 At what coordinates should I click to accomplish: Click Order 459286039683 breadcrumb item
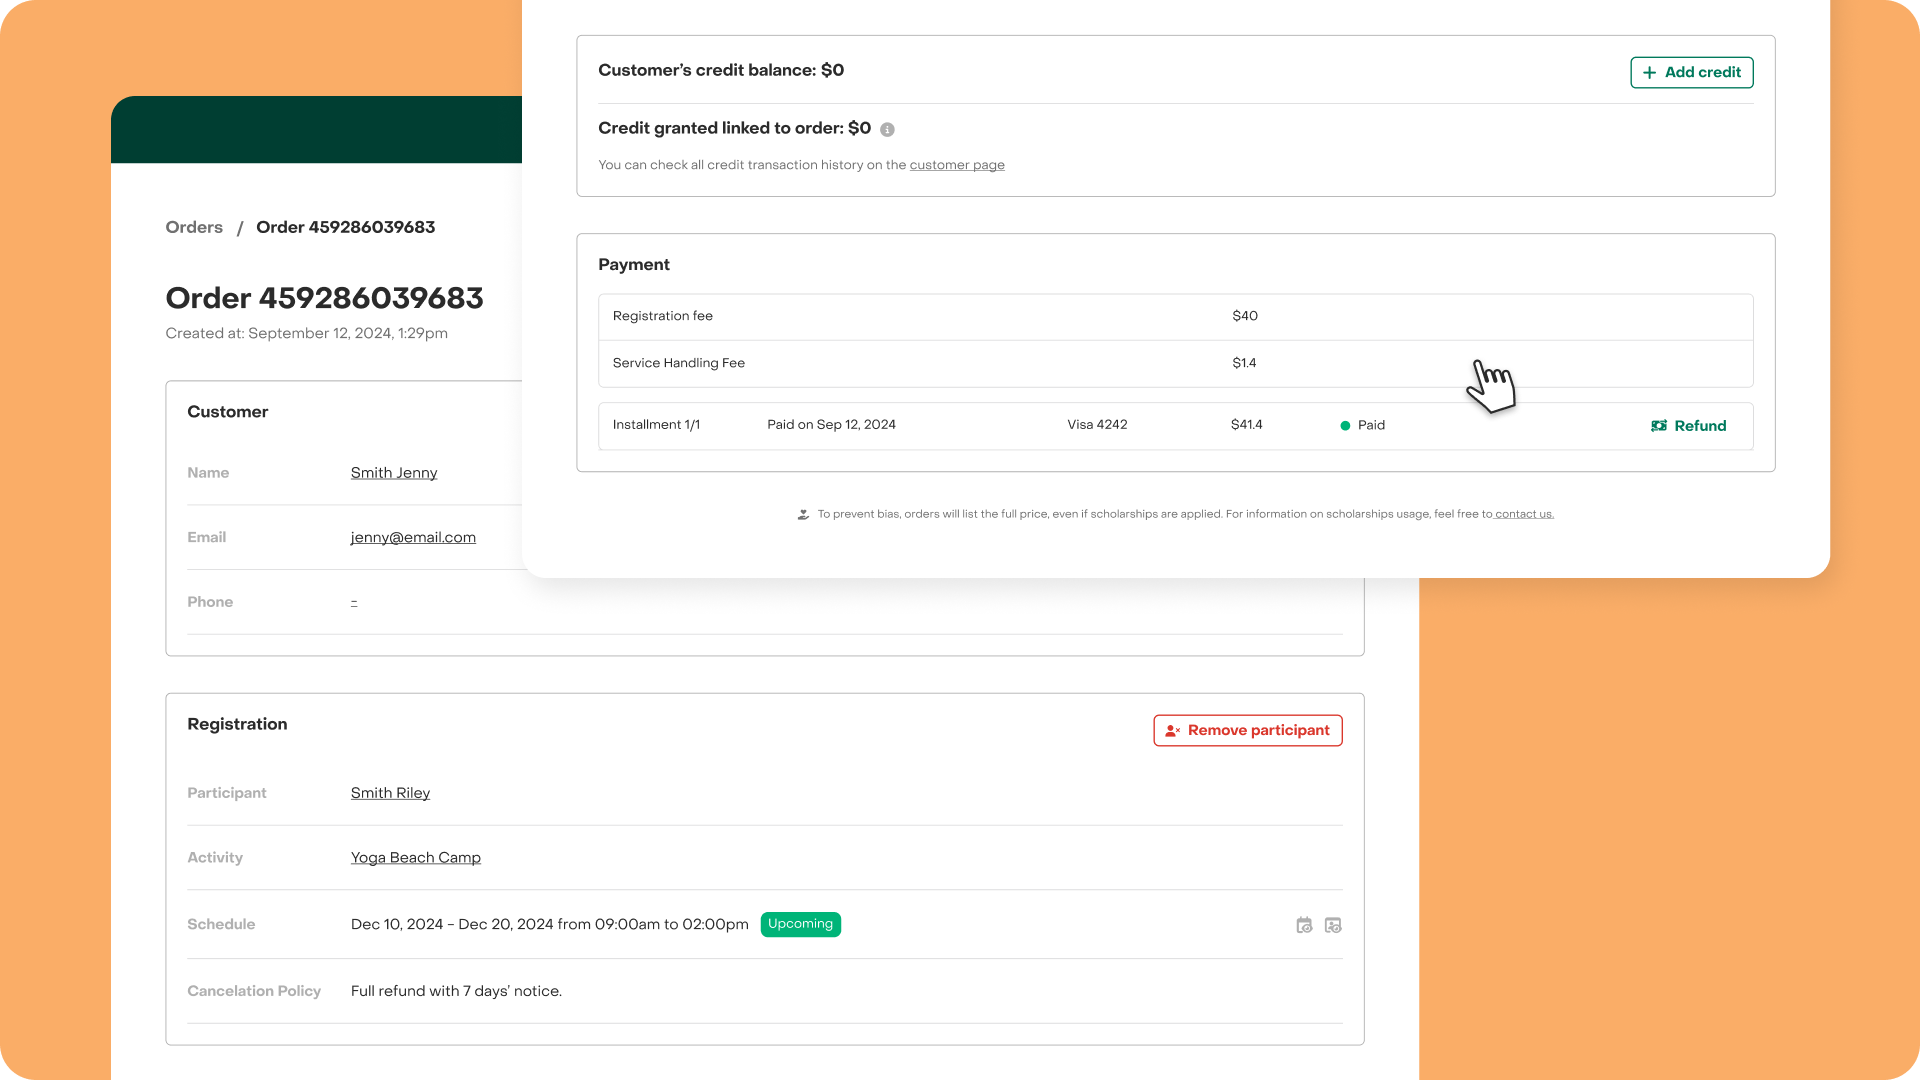[x=345, y=227]
